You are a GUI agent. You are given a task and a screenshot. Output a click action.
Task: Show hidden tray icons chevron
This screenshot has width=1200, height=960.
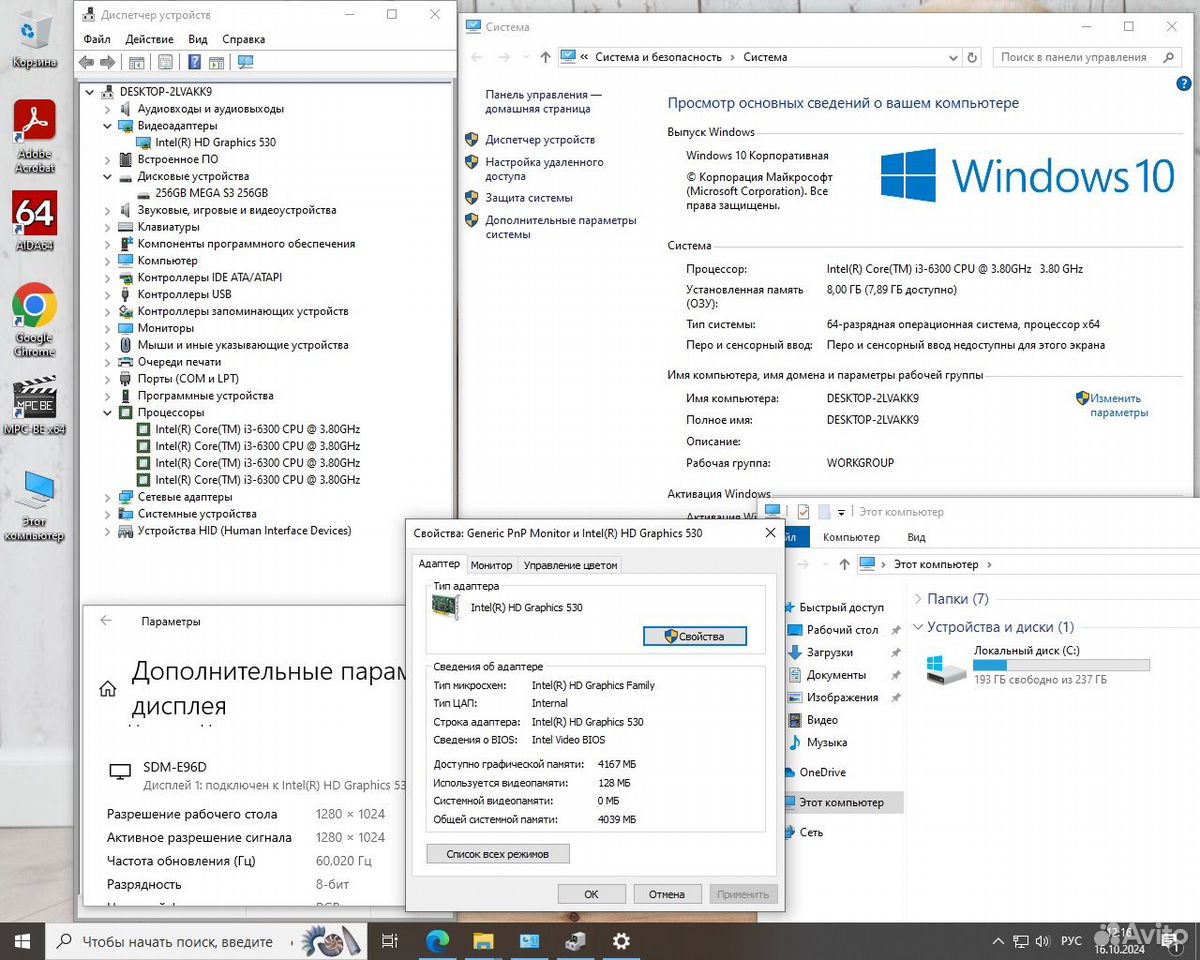tap(996, 941)
